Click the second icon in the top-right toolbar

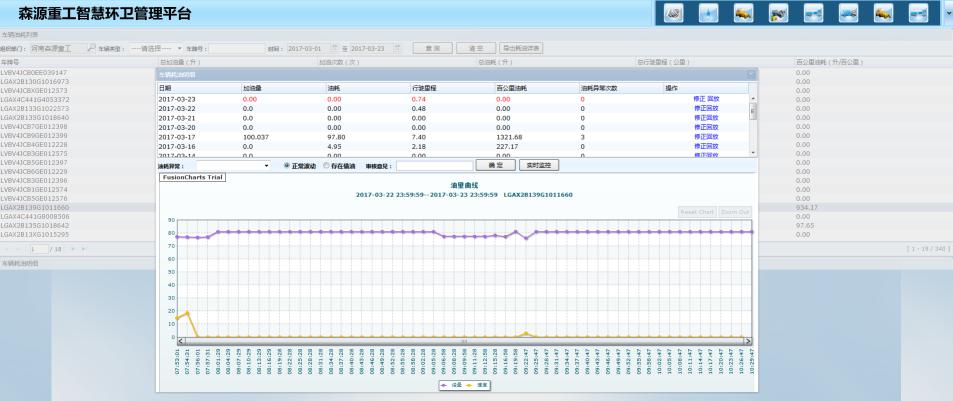tap(709, 13)
